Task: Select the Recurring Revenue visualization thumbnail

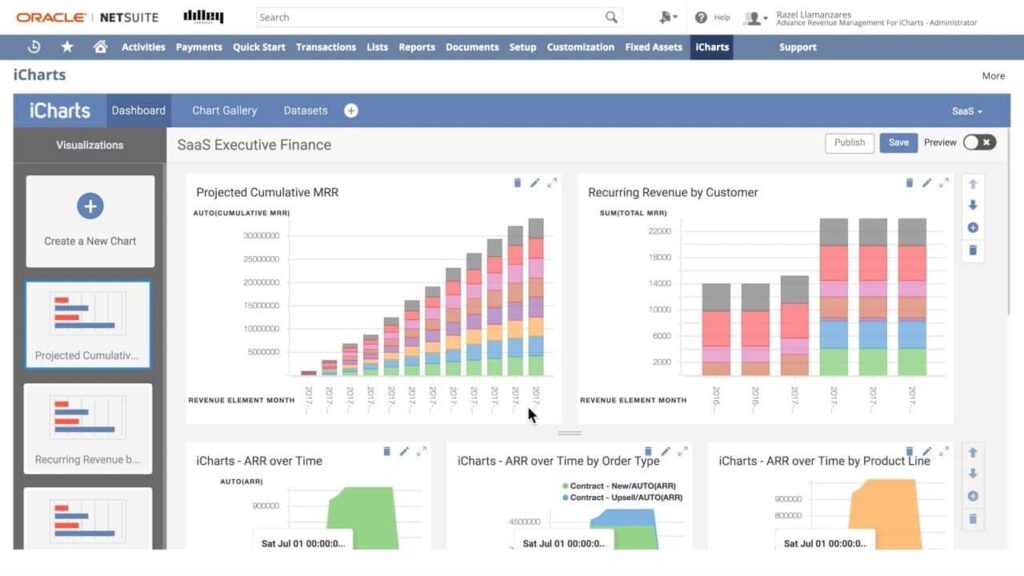Action: pyautogui.click(x=88, y=428)
